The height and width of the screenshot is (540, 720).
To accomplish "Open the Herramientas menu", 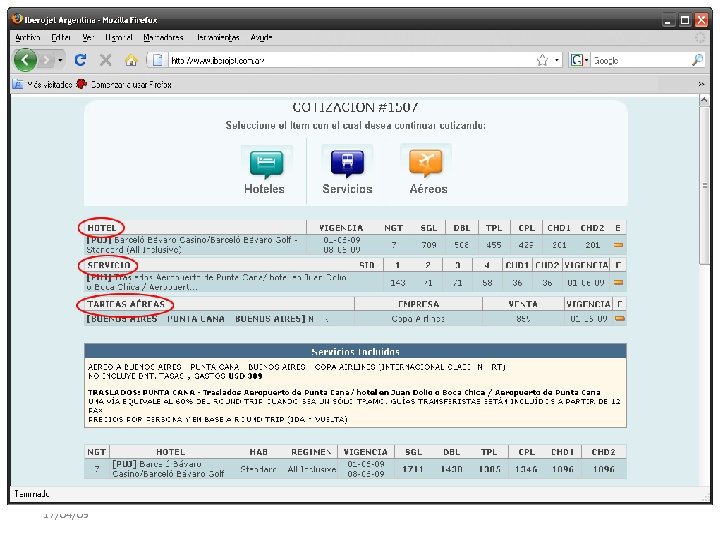I will [x=218, y=37].
